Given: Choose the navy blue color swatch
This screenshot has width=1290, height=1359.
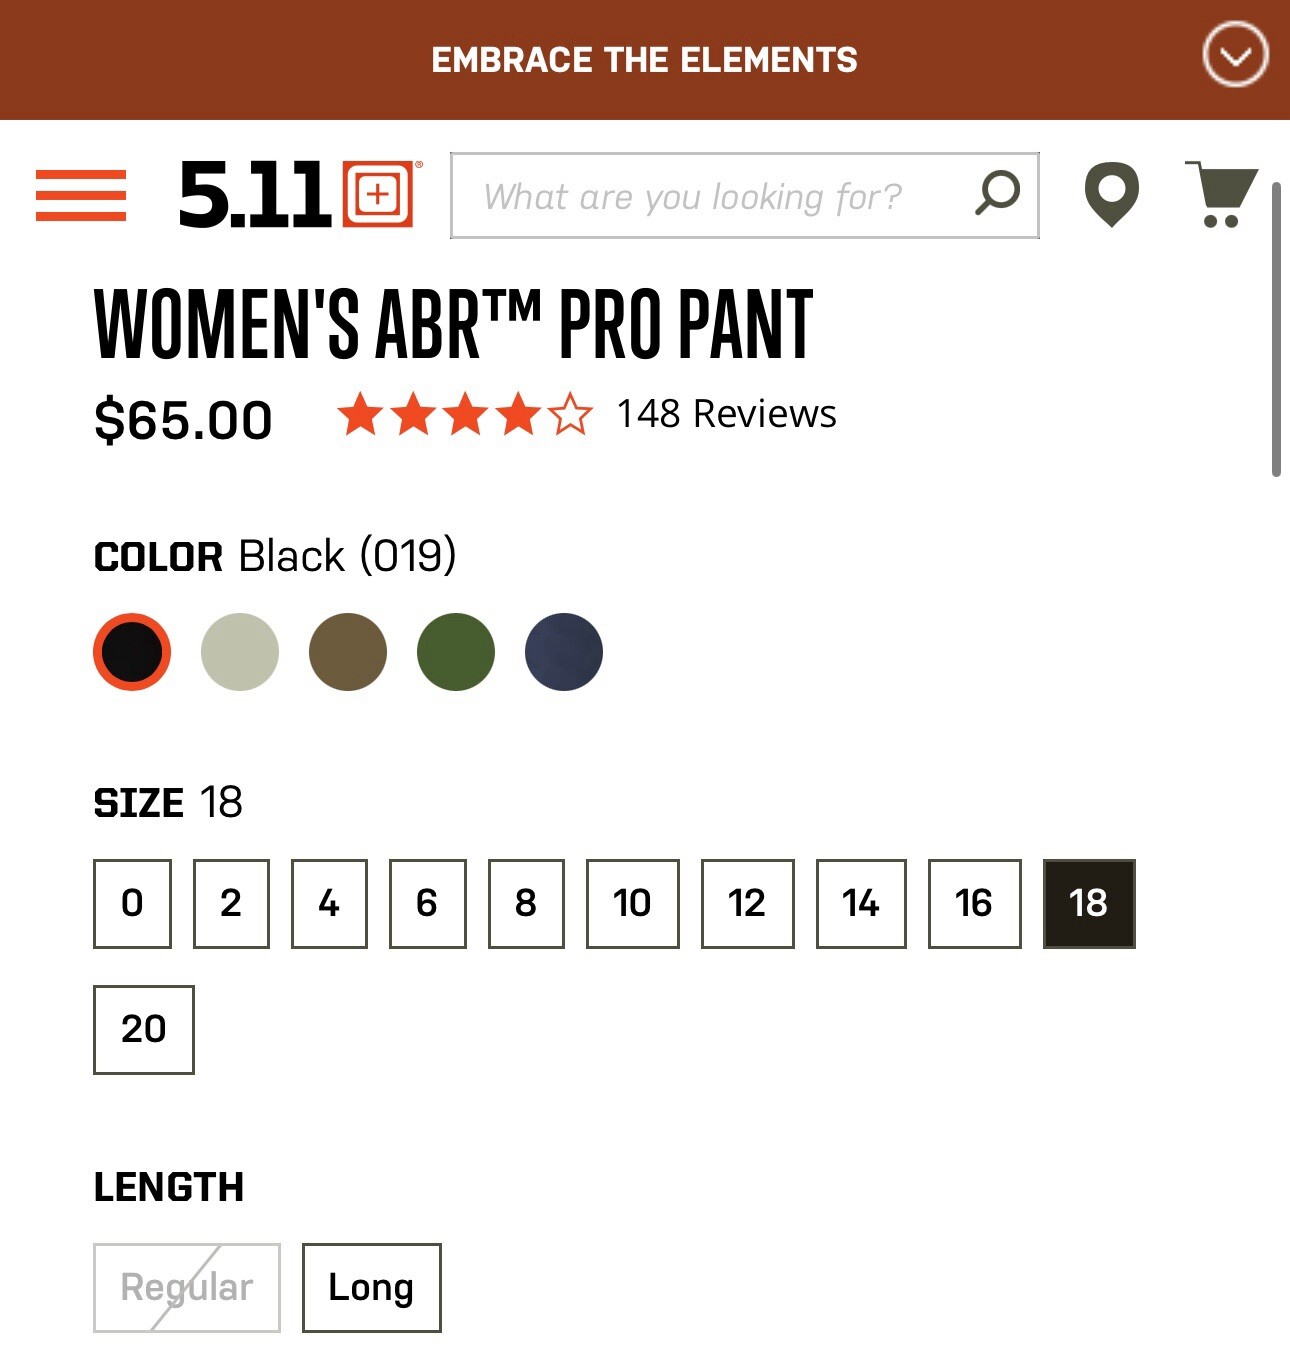Looking at the screenshot, I should tap(564, 652).
